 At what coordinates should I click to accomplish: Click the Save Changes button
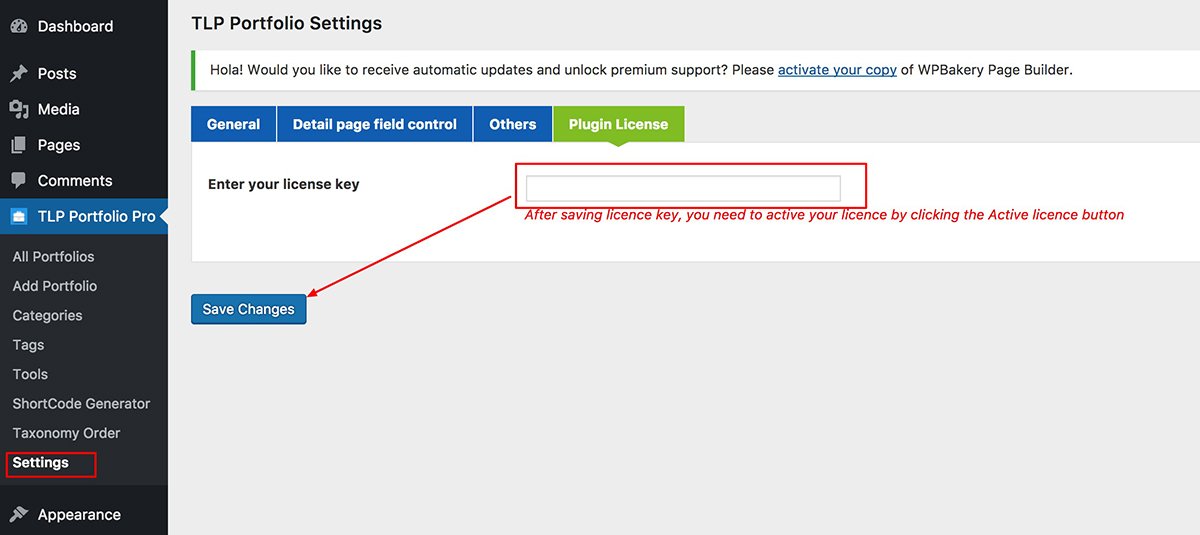click(248, 309)
